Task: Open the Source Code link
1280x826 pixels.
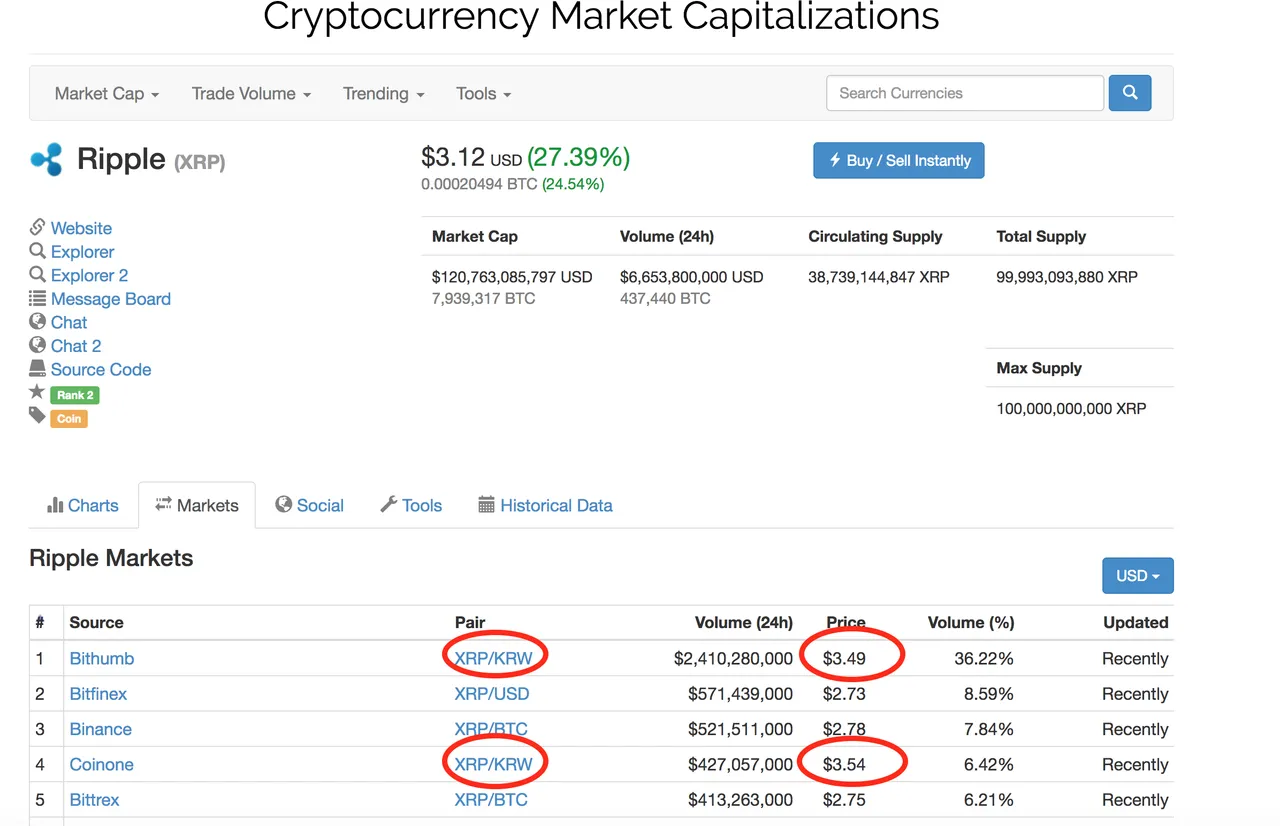Action: click(x=101, y=369)
